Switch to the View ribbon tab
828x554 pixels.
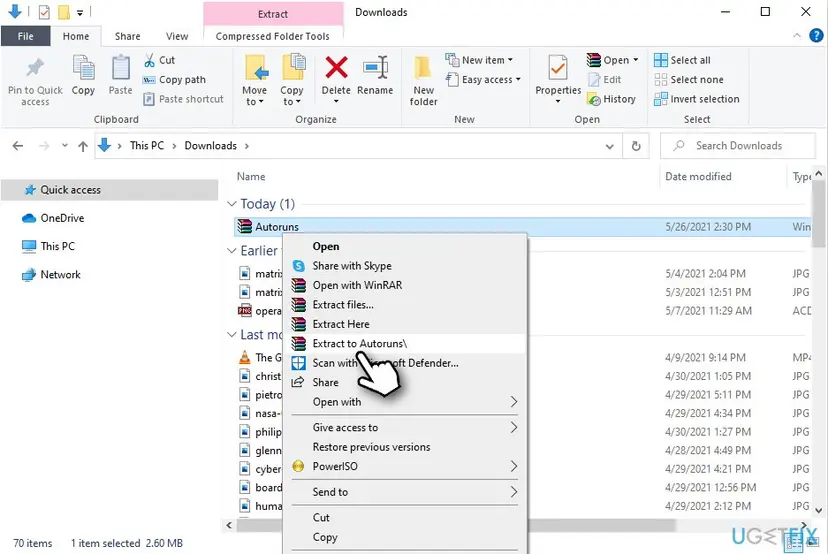(177, 36)
